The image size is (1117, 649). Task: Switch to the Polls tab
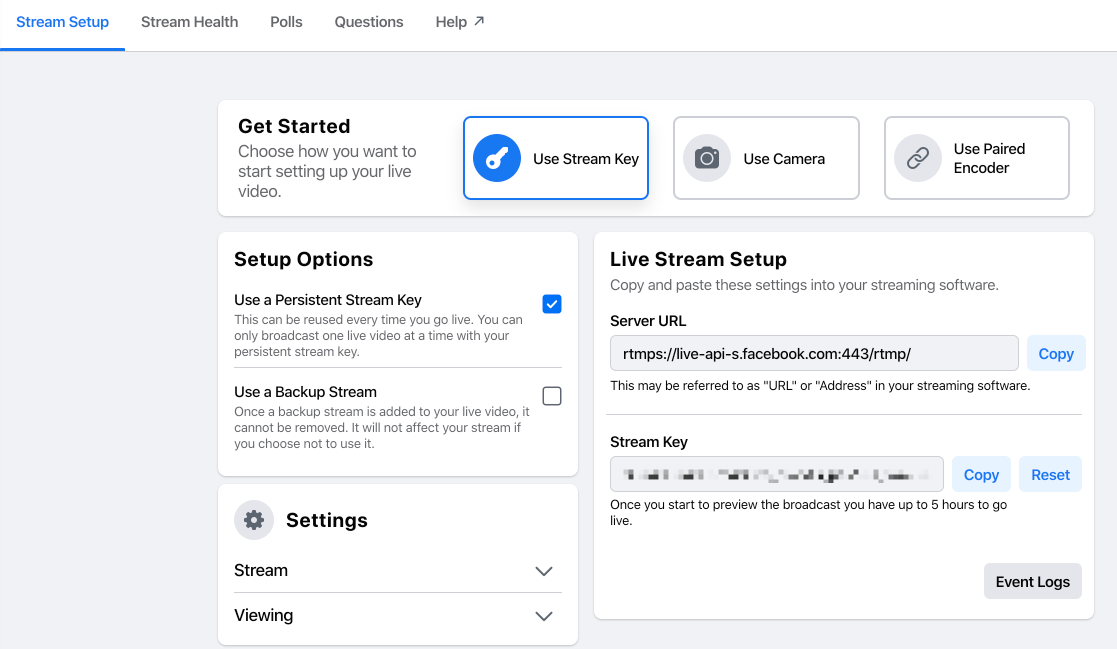(x=286, y=22)
